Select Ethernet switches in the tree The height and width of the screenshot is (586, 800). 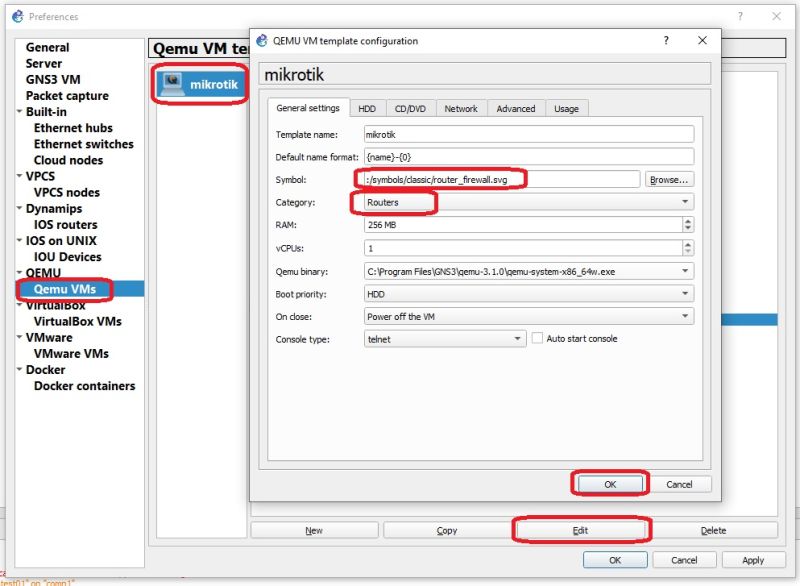pos(84,144)
